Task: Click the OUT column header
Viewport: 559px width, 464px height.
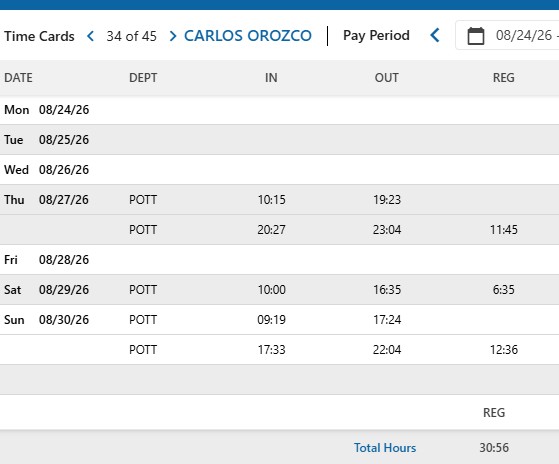Action: [x=387, y=78]
